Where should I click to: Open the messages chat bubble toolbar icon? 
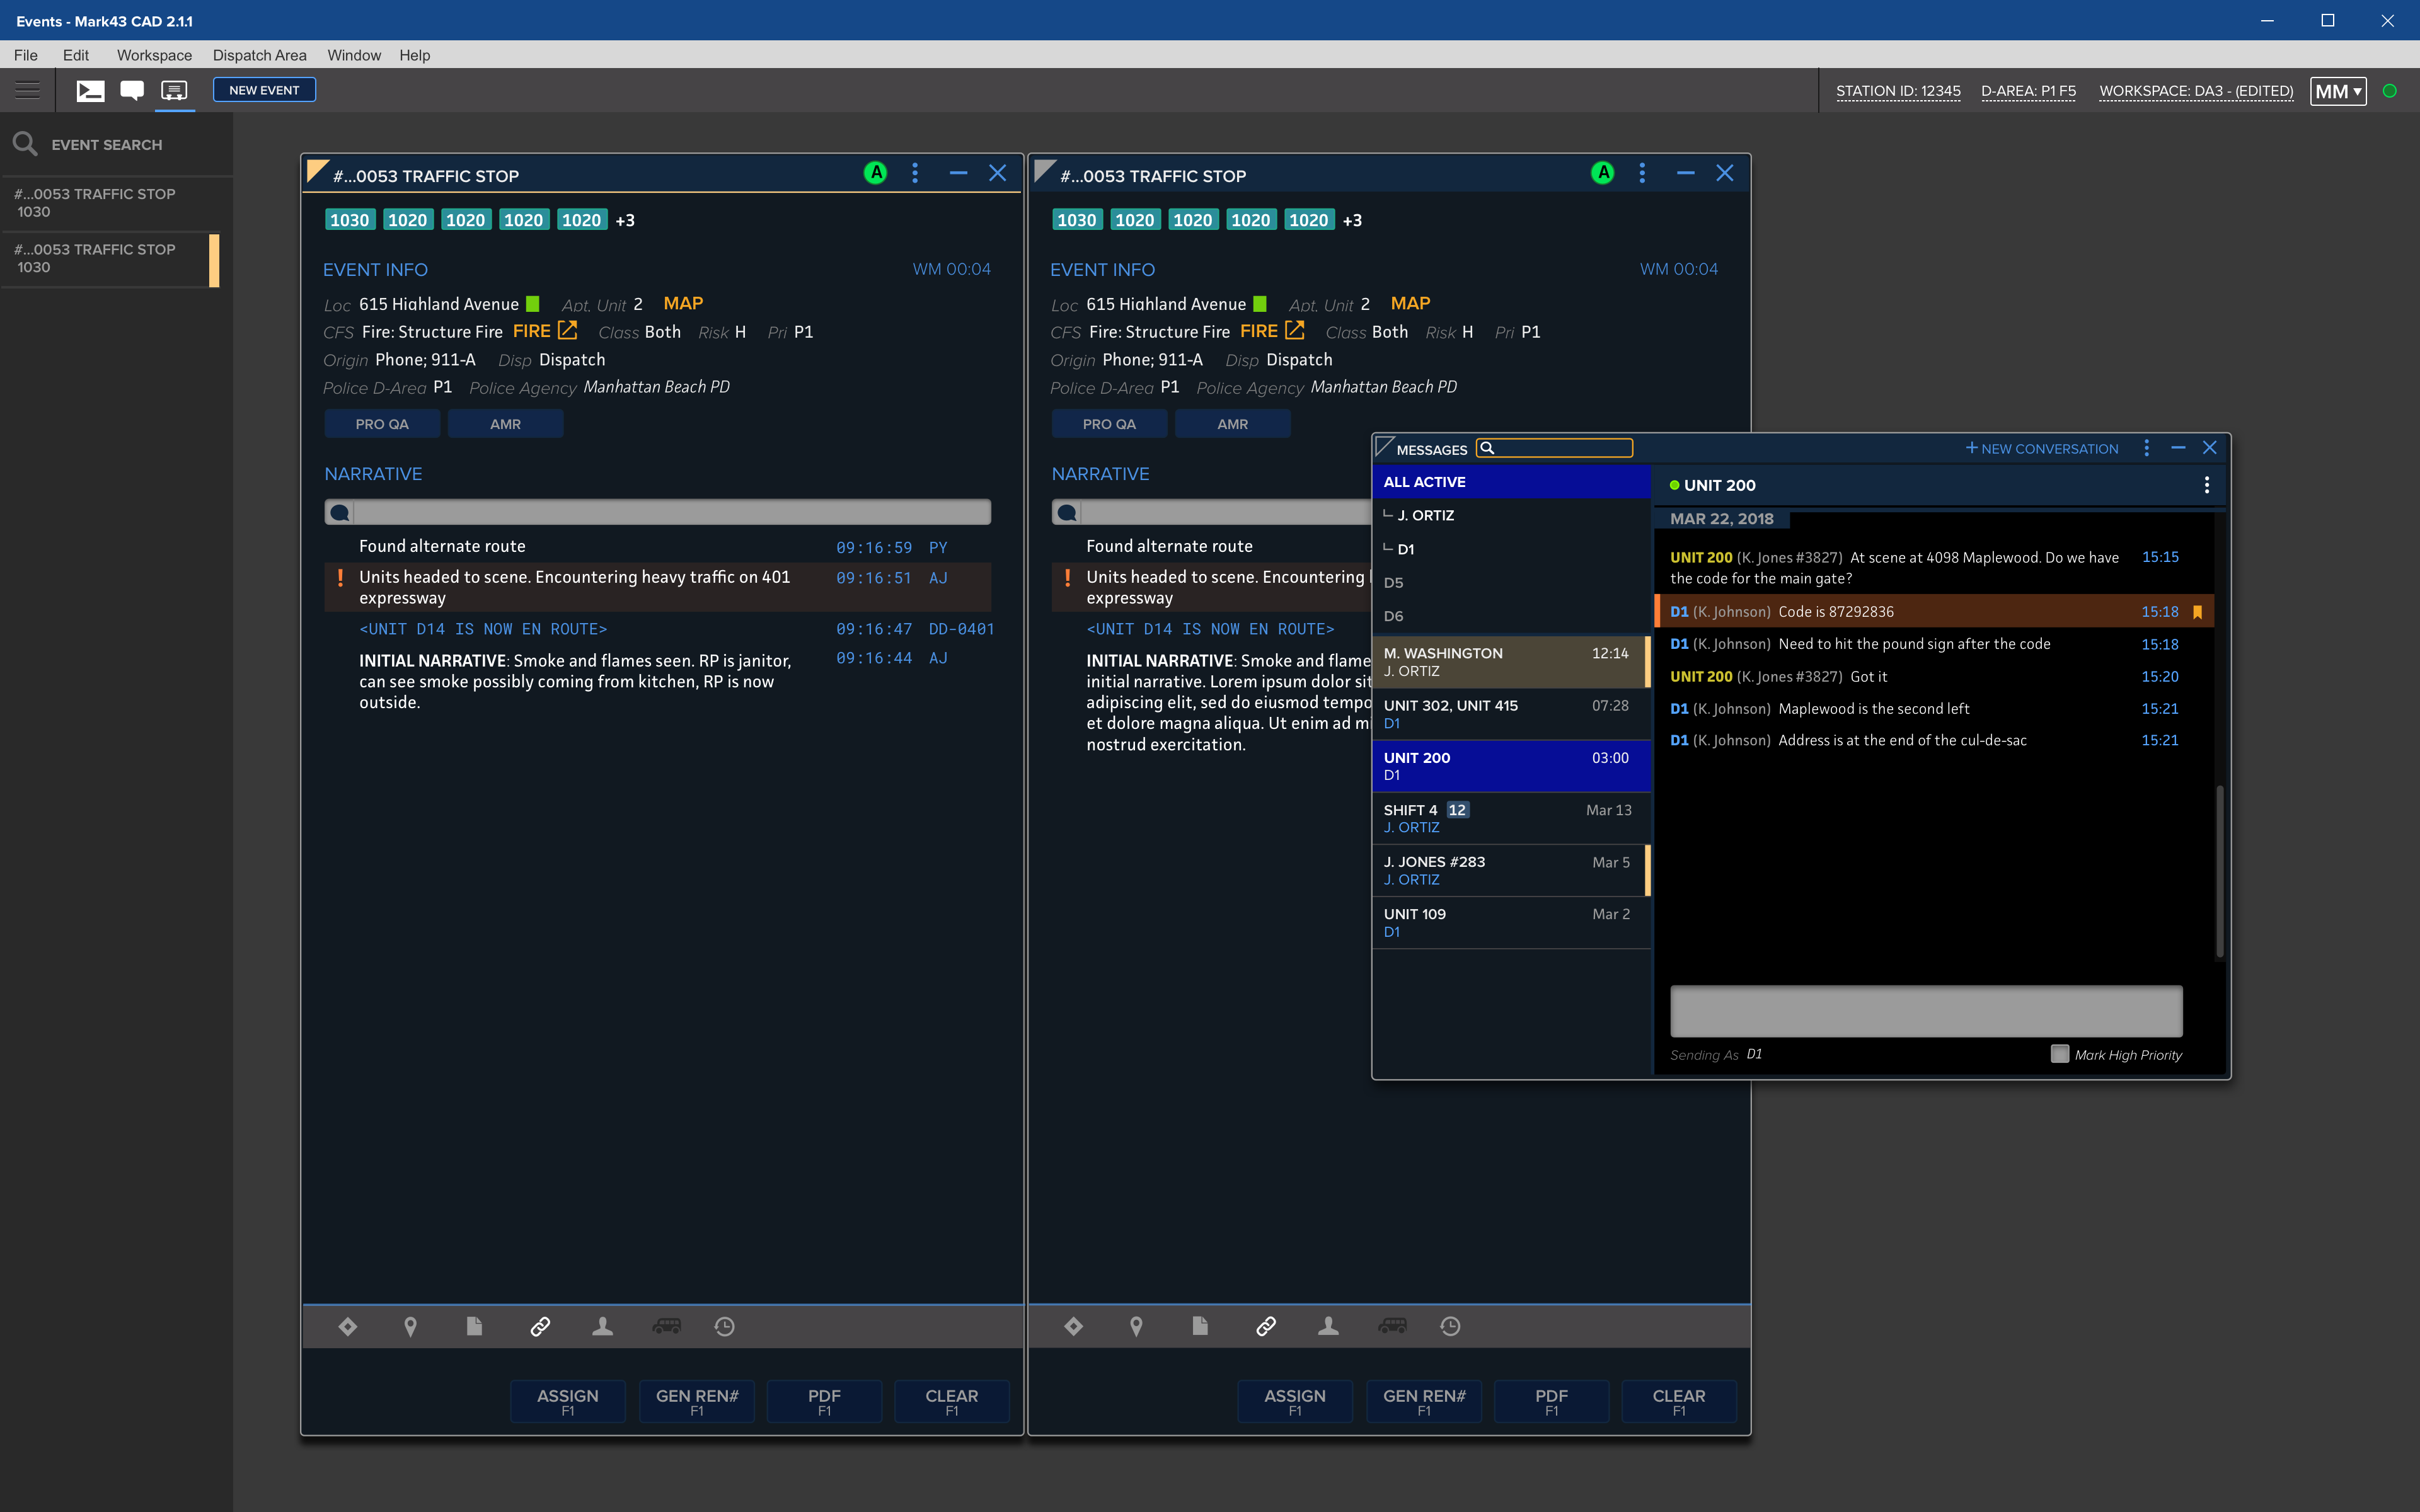[132, 91]
